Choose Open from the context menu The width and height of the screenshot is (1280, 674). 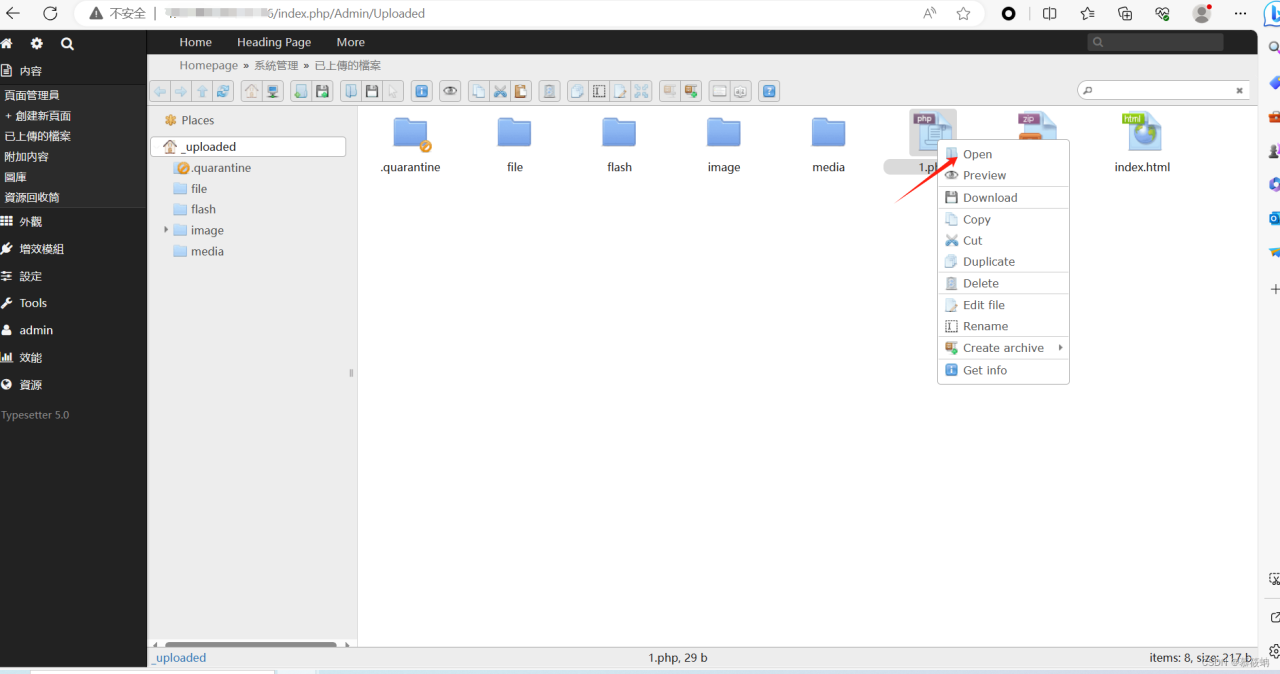tap(977, 154)
